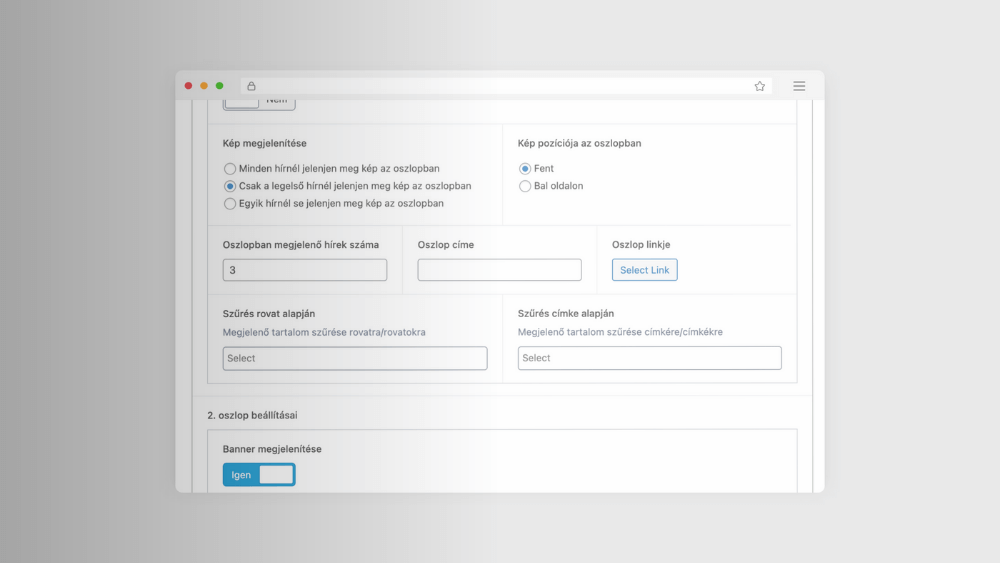Viewport: 1000px width, 563px height.
Task: Select 'Csak a legelső hírnél' radio option
Action: (230, 186)
